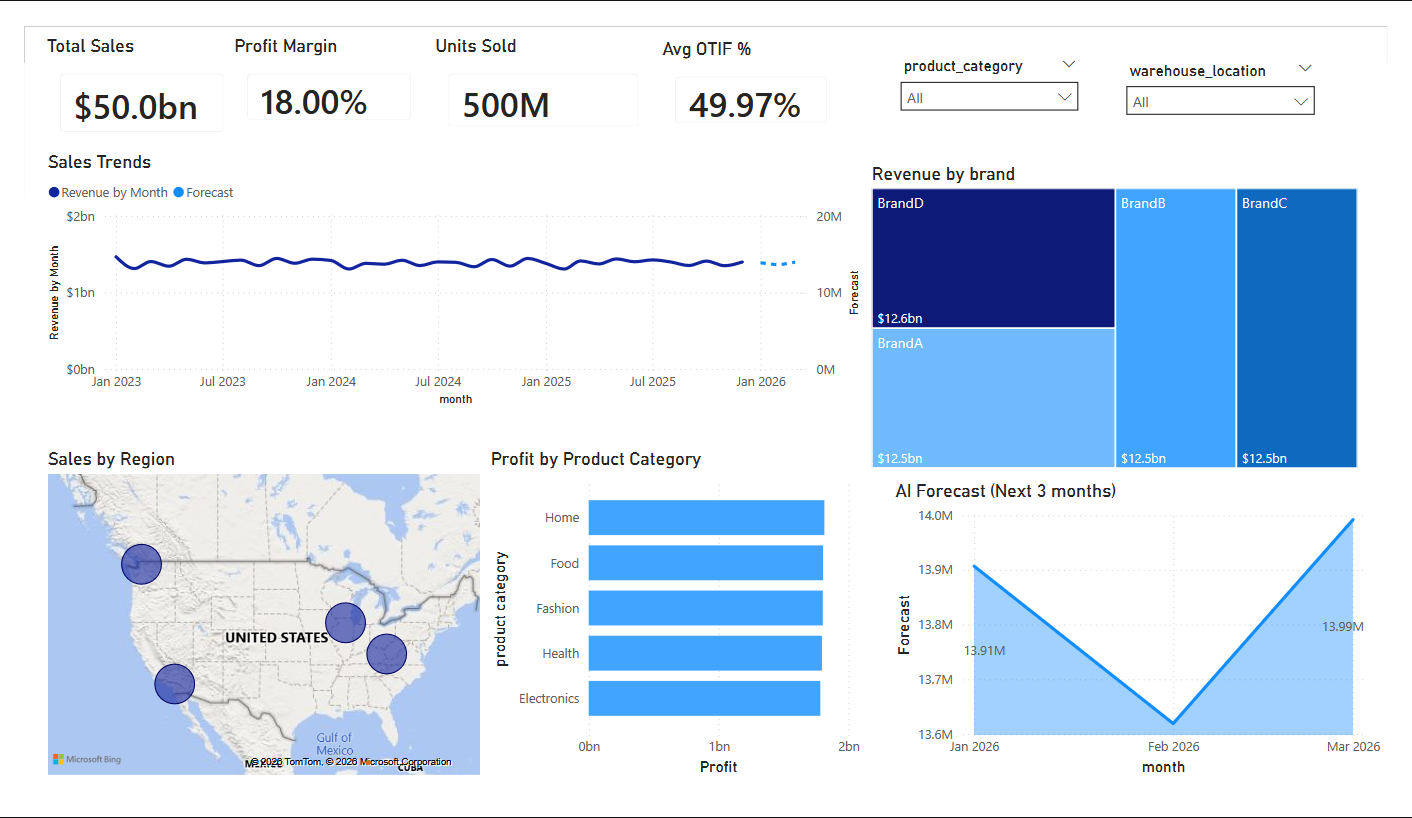Click the product_category slicer title

pos(963,66)
